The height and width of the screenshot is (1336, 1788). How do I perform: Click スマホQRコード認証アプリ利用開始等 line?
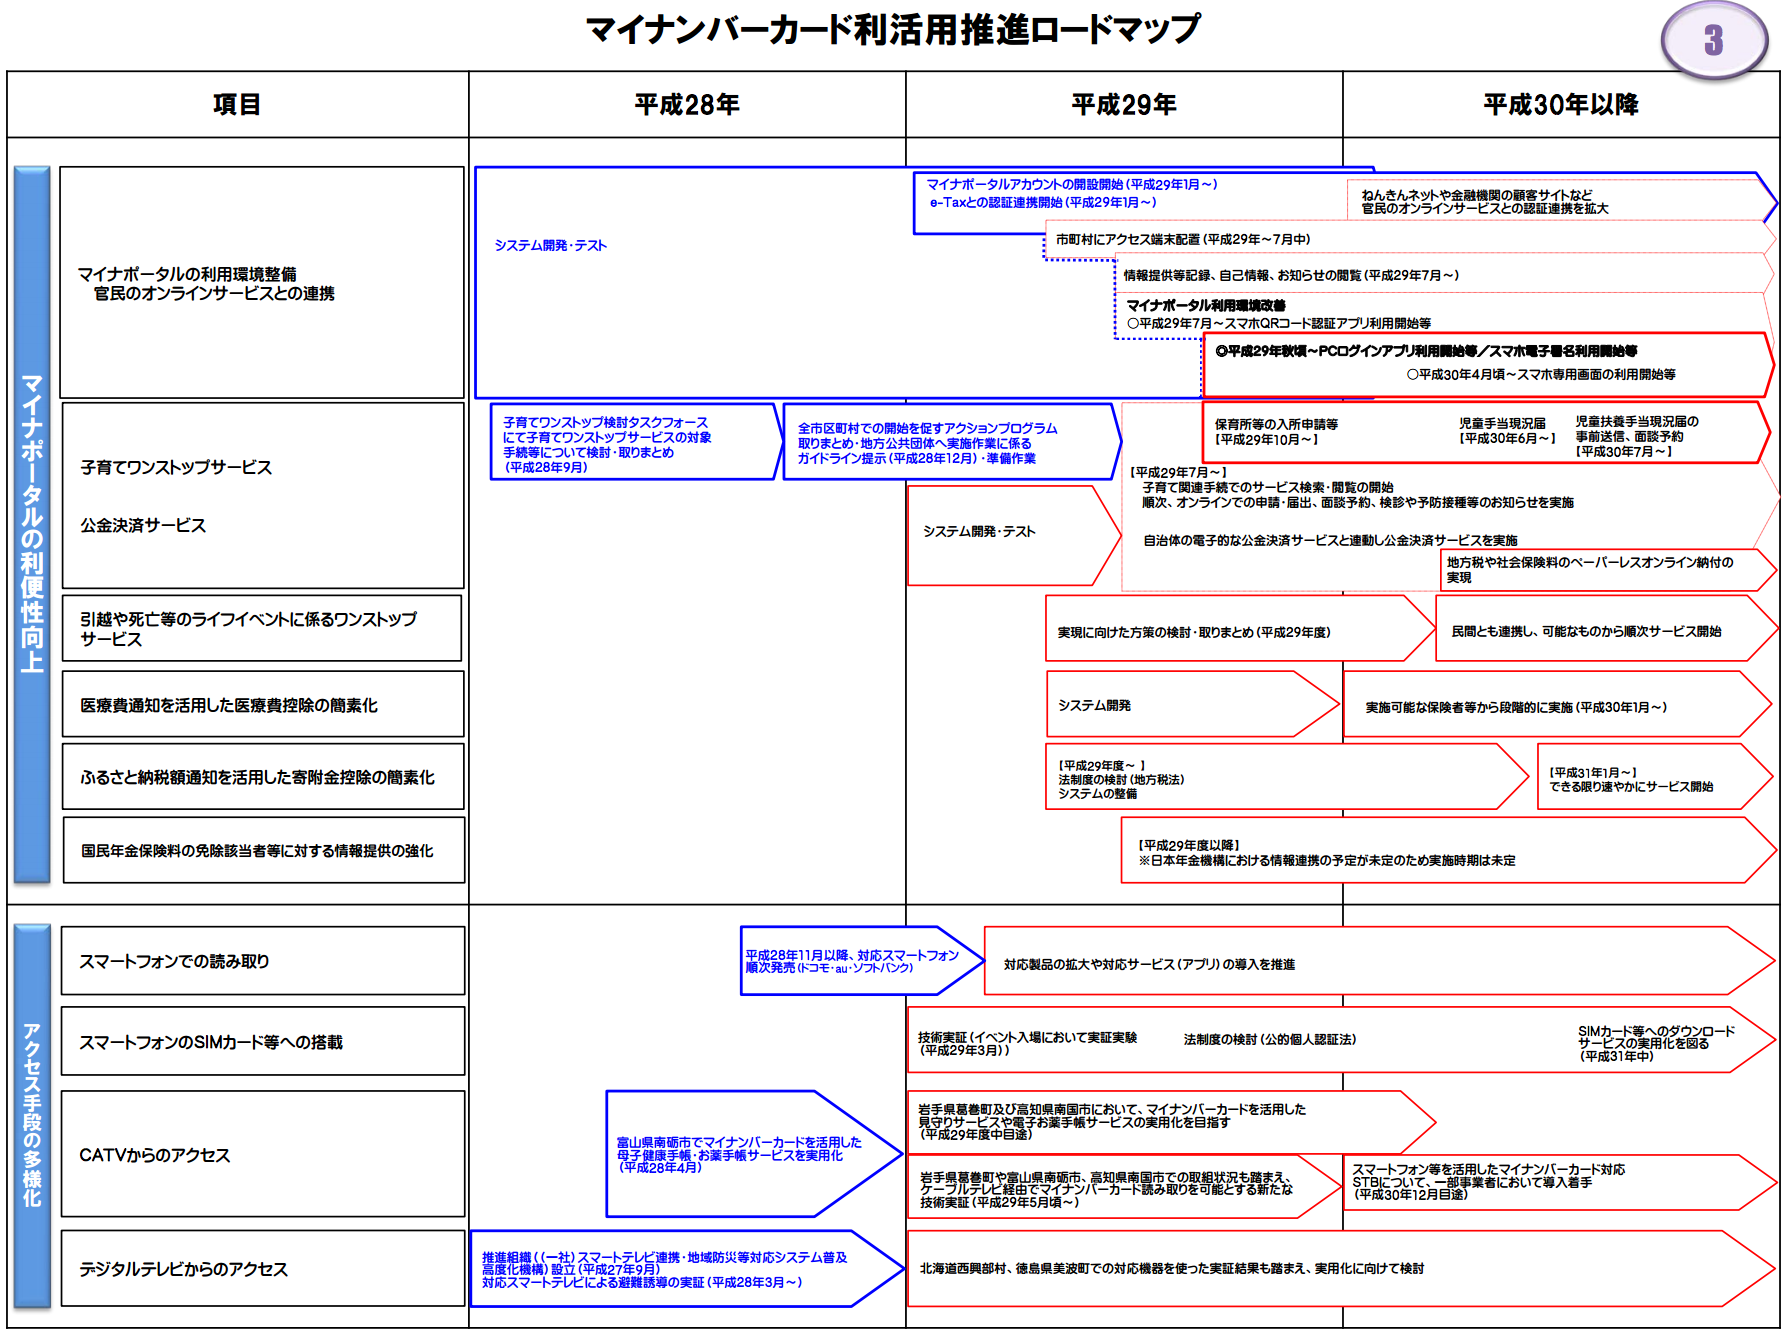point(1279,323)
